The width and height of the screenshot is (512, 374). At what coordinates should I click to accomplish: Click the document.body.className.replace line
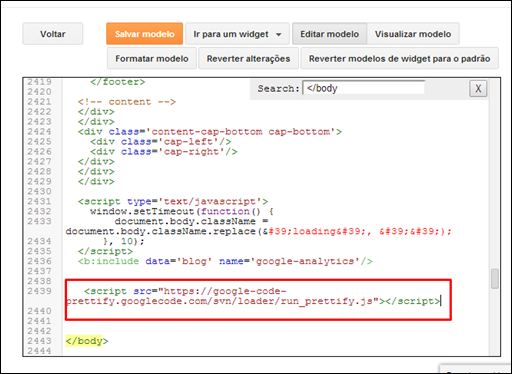[x=259, y=231]
